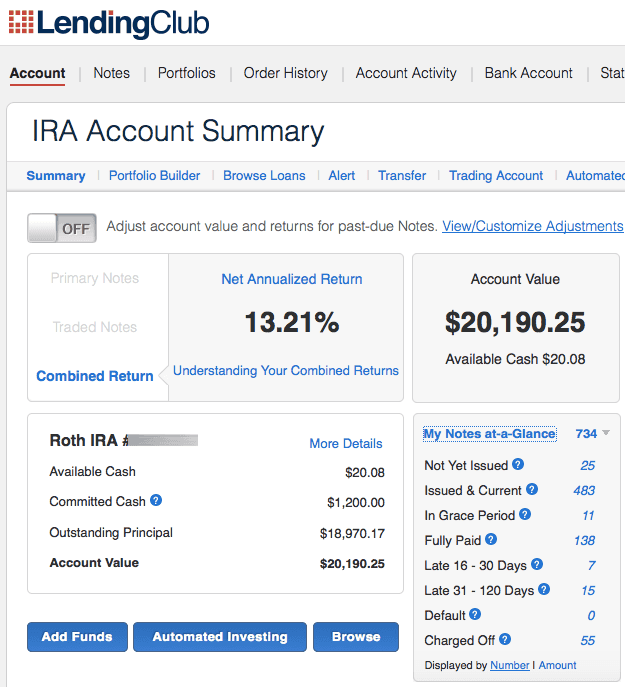Open the Account main tab
Image resolution: width=625 pixels, height=687 pixels.
[x=37, y=73]
